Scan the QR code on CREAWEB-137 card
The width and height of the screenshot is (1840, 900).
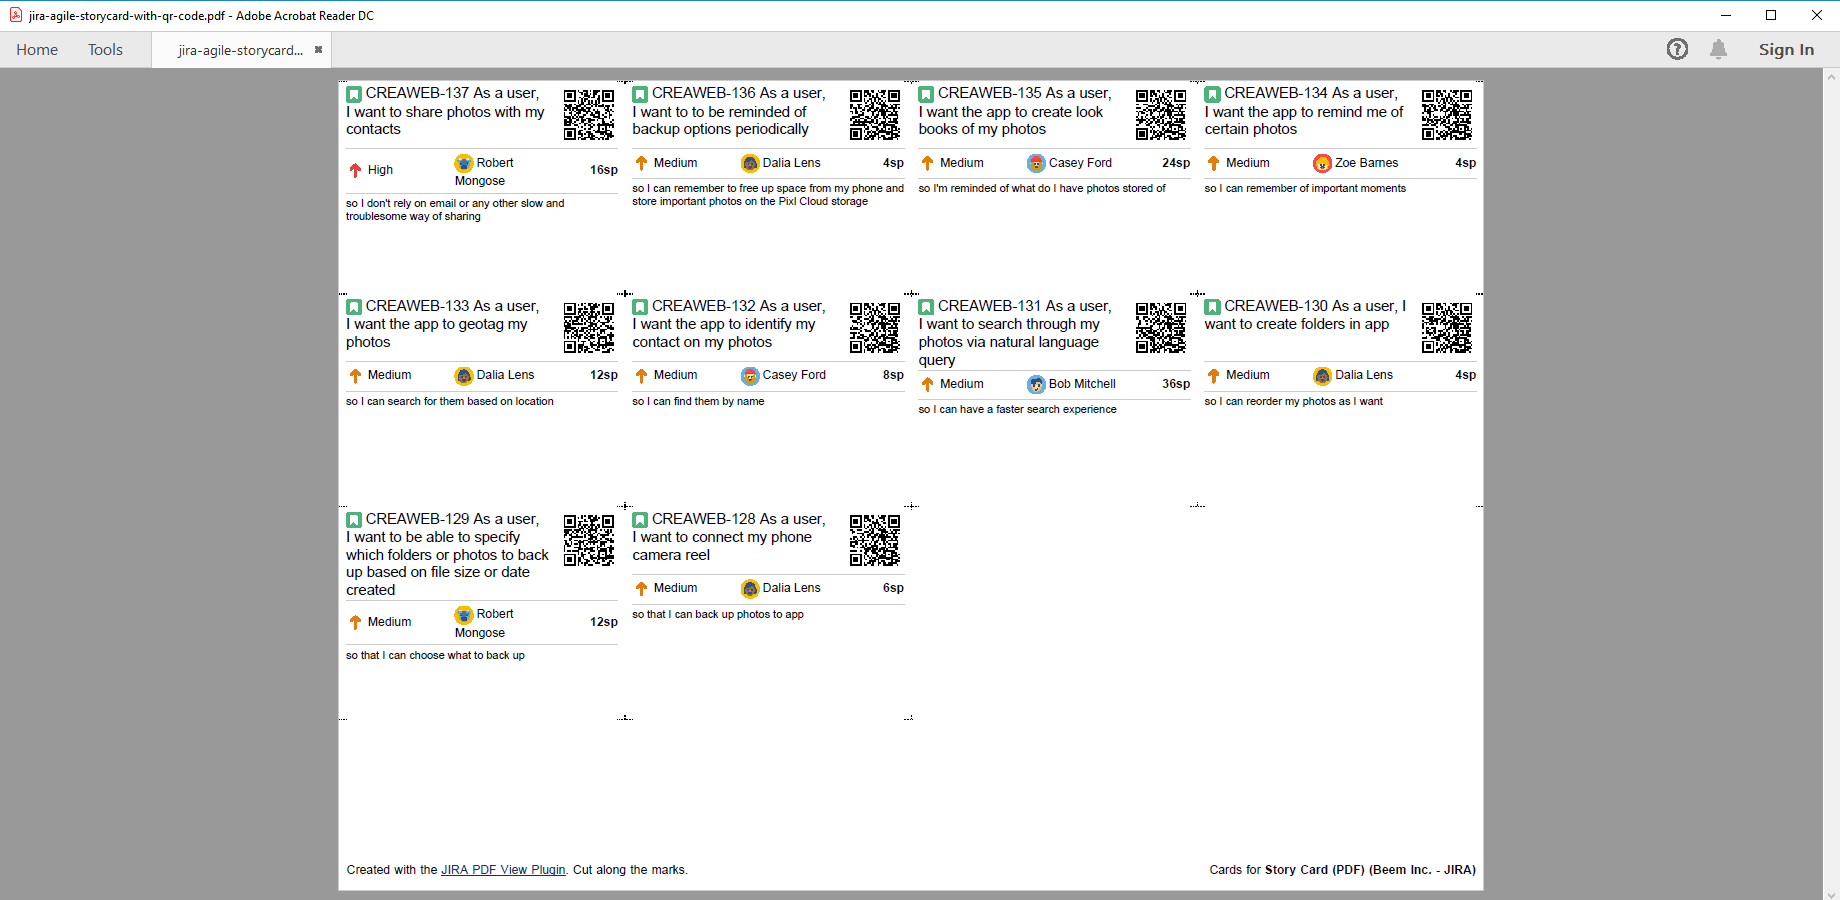point(588,114)
